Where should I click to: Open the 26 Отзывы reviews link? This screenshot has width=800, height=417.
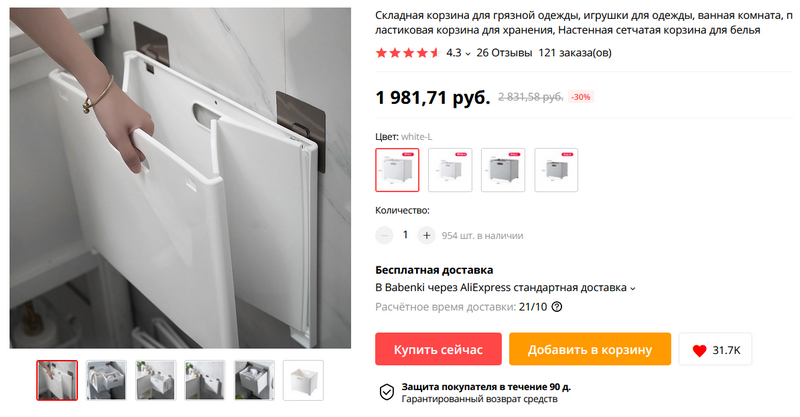(x=504, y=53)
